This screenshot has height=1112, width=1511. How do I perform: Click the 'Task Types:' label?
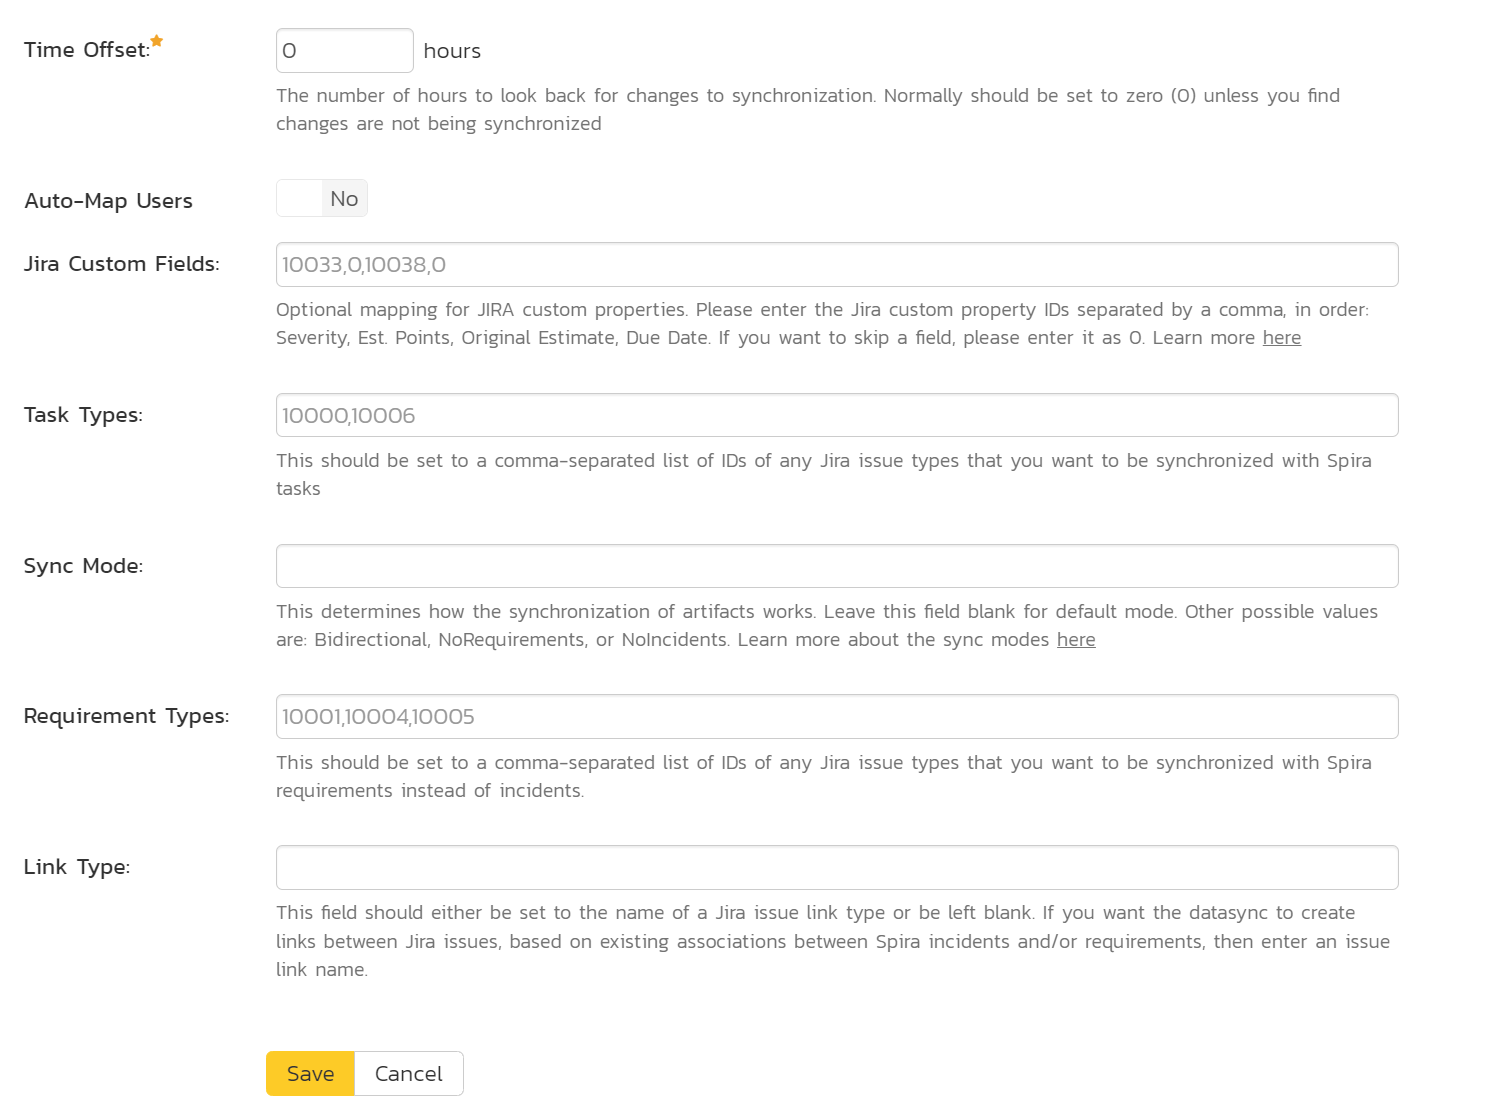(x=83, y=415)
